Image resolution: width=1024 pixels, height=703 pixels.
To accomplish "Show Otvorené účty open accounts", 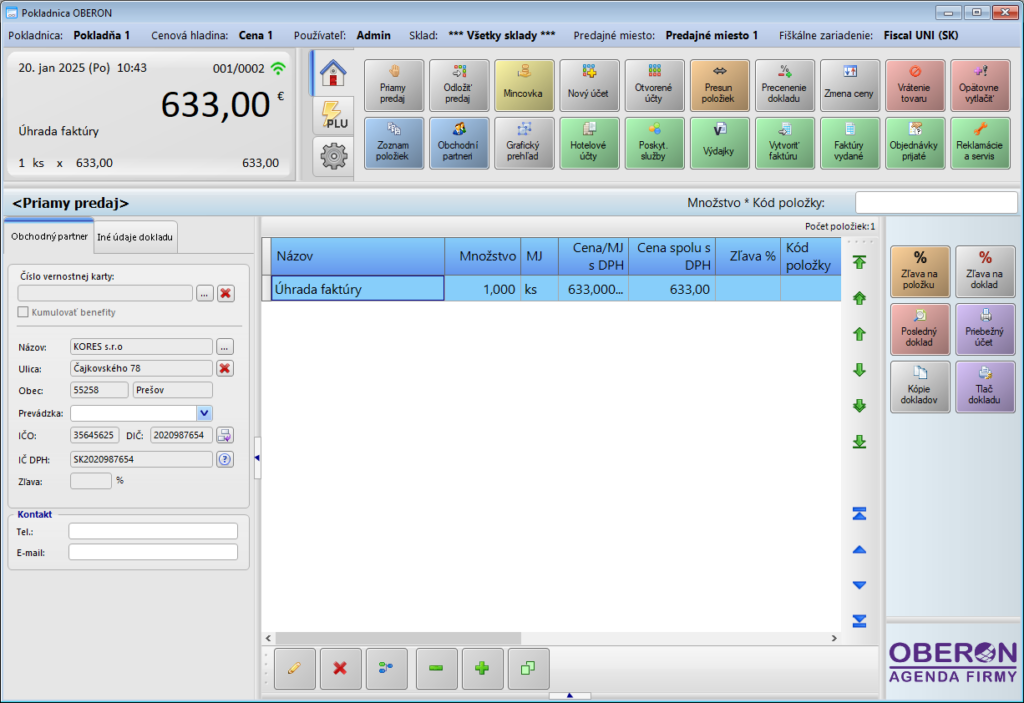I will 654,86.
